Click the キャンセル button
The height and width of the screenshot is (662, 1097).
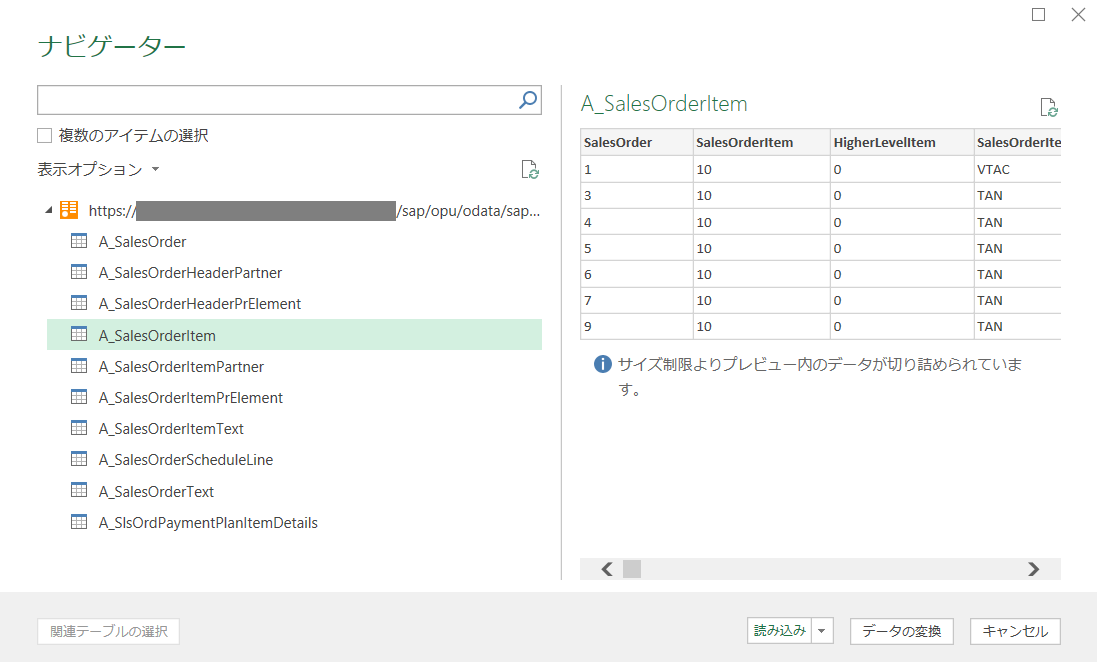(1015, 631)
